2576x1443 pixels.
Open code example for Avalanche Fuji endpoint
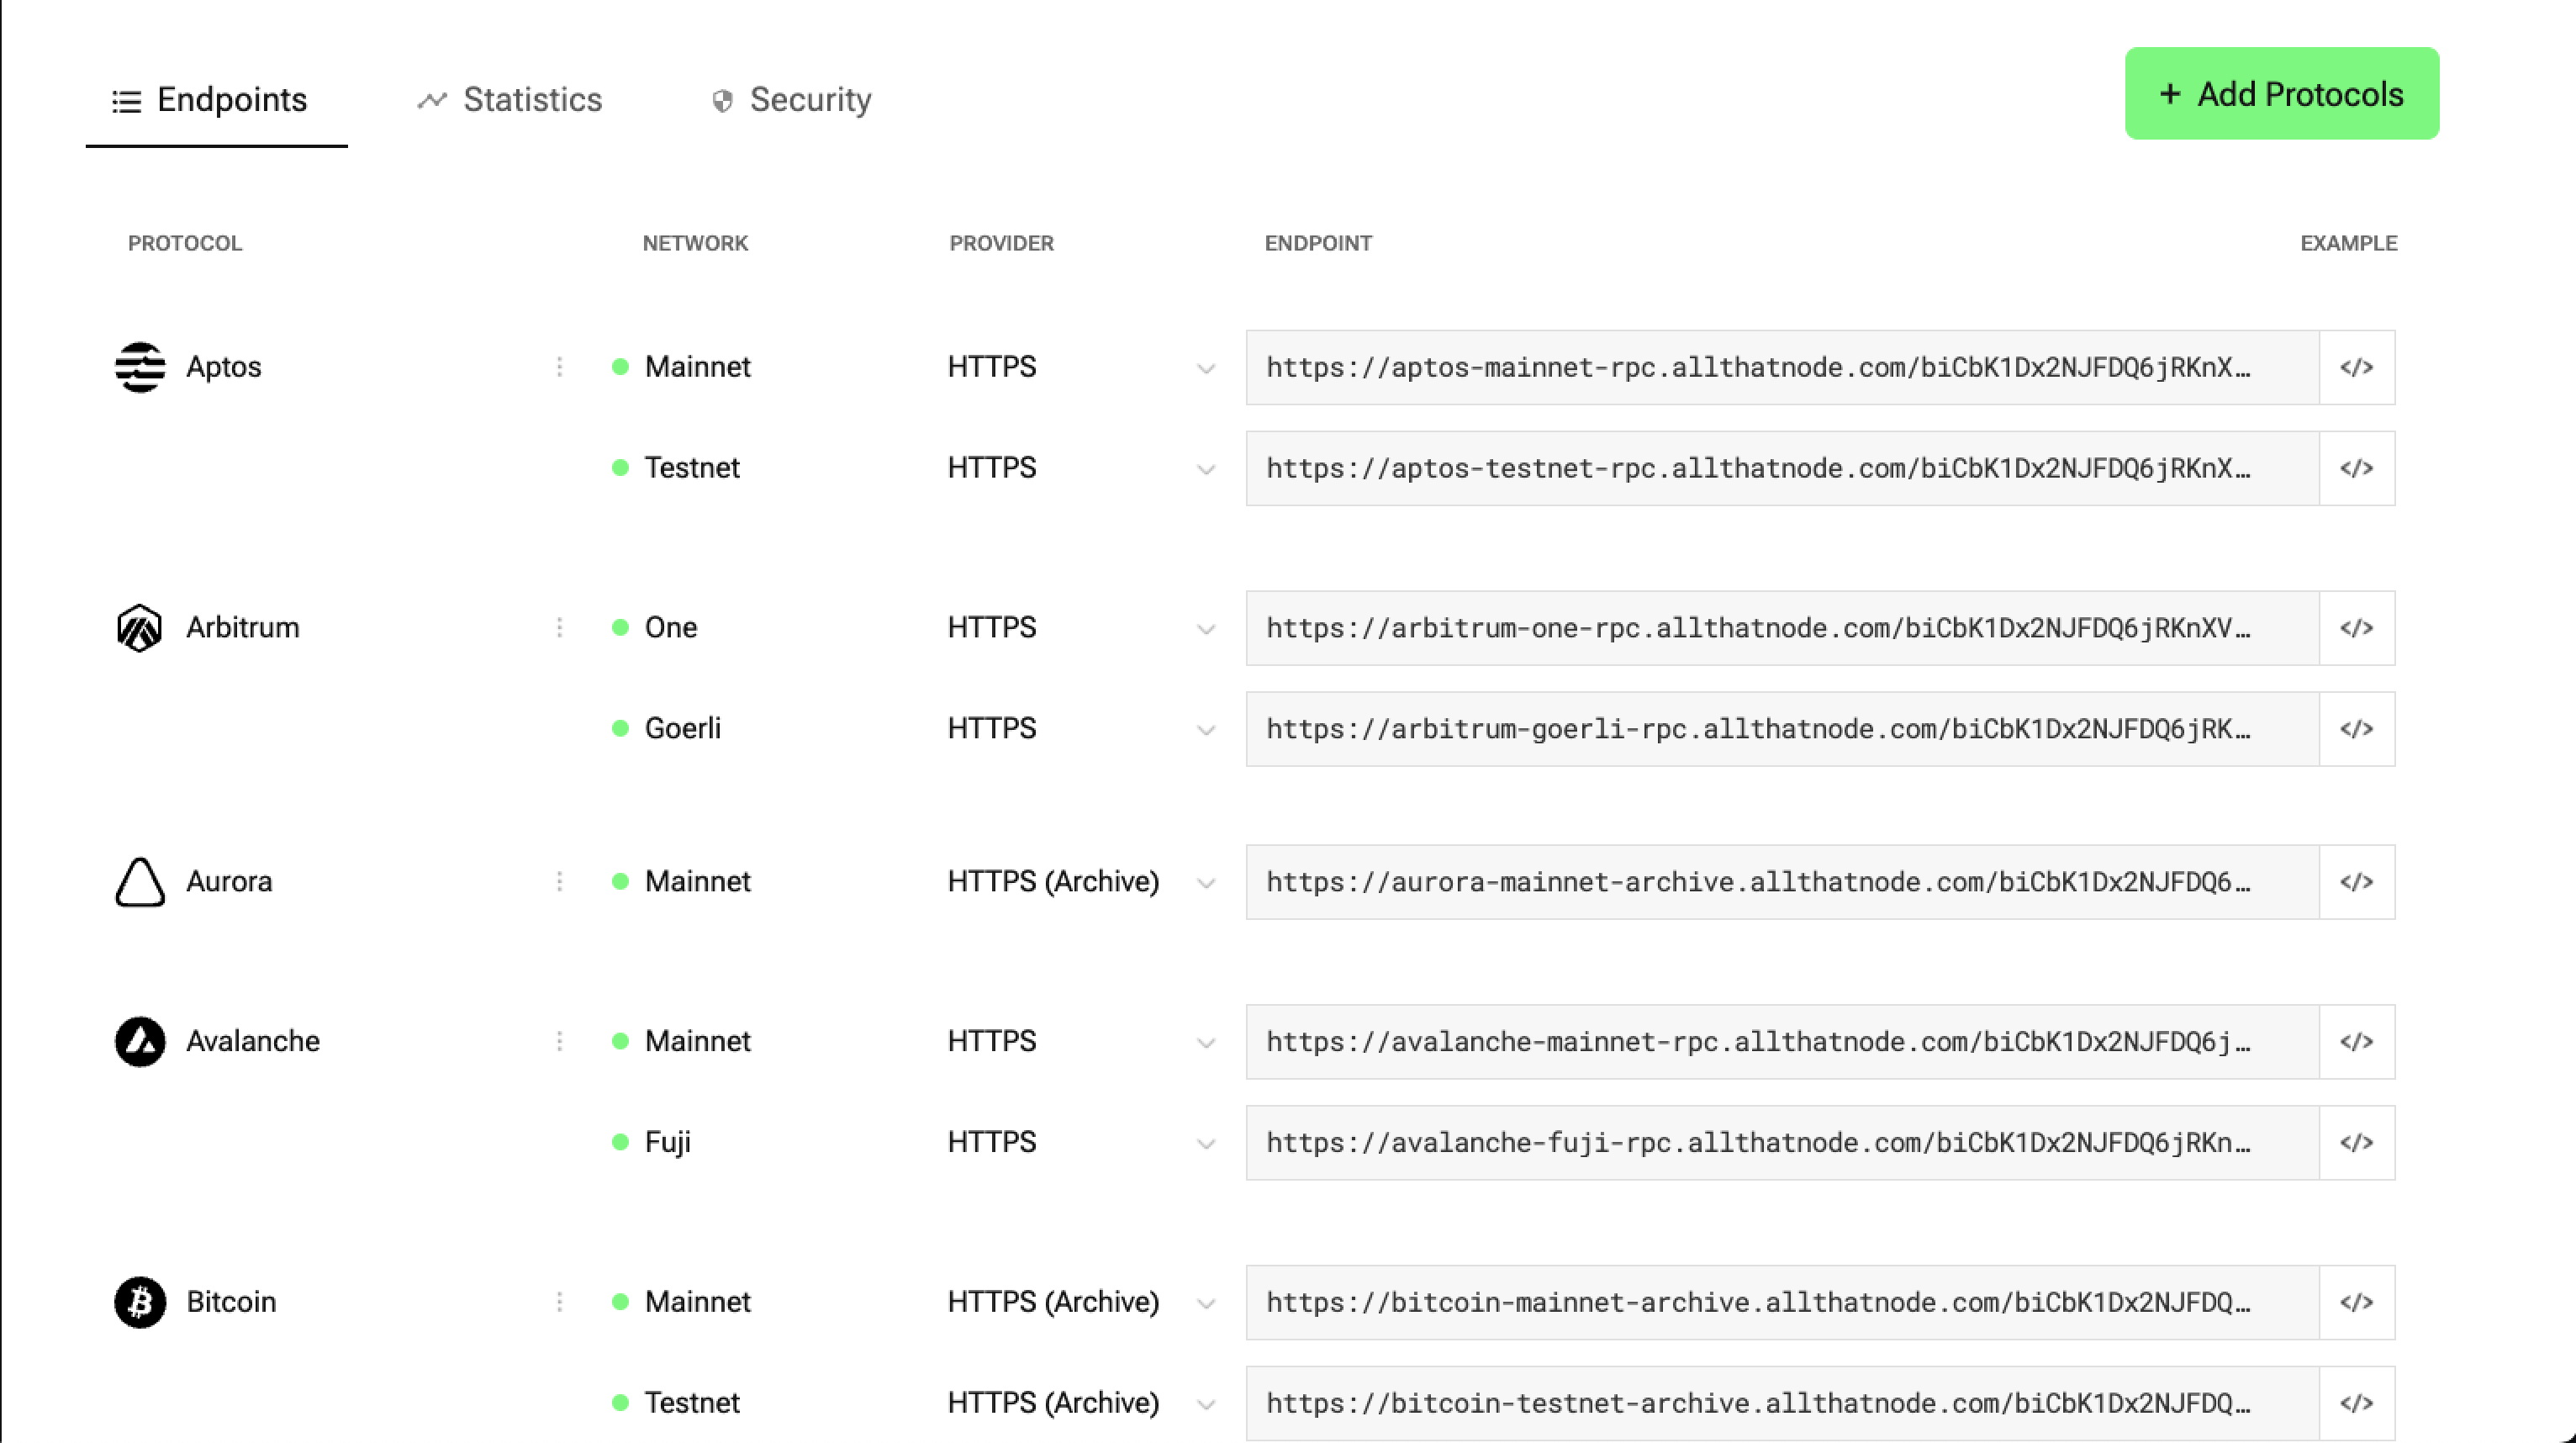2357,1143
